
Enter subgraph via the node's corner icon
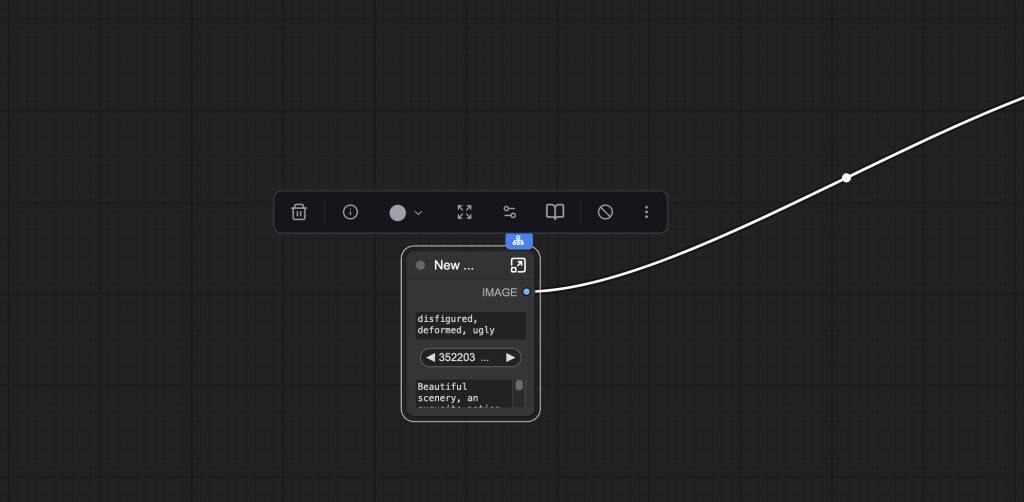pyautogui.click(x=518, y=265)
